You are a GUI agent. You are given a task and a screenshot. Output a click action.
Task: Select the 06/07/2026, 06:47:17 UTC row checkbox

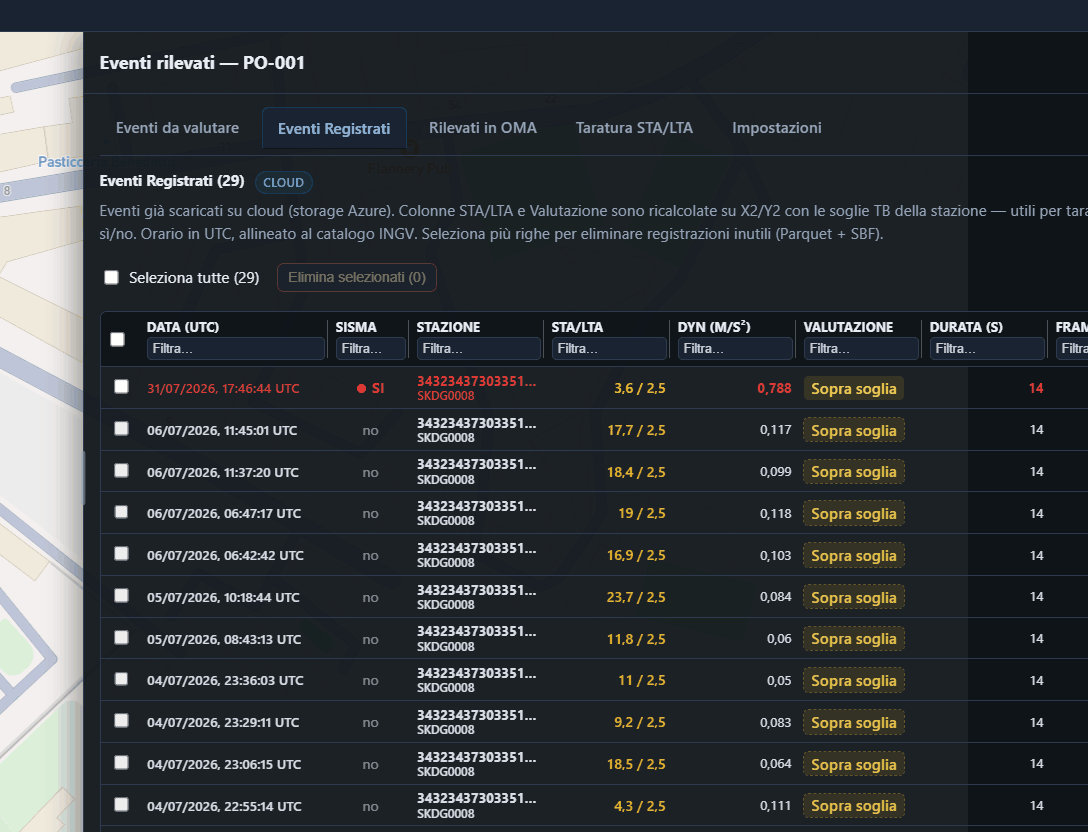click(121, 512)
